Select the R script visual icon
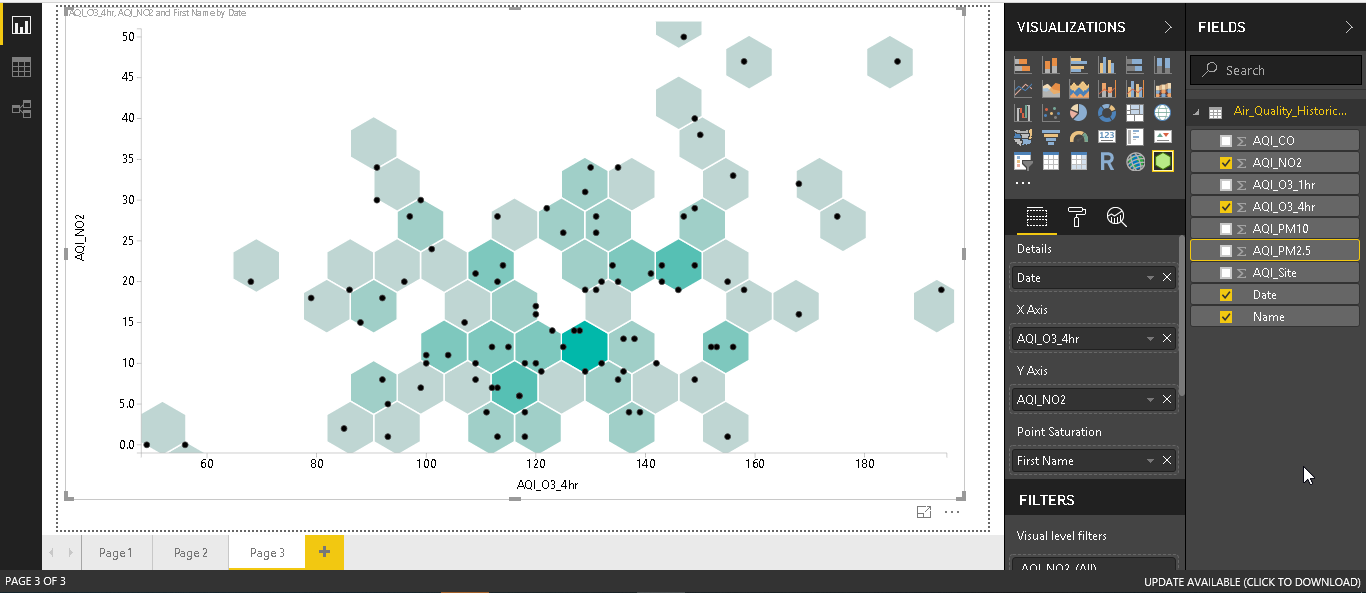The height and width of the screenshot is (593, 1366). (1106, 161)
